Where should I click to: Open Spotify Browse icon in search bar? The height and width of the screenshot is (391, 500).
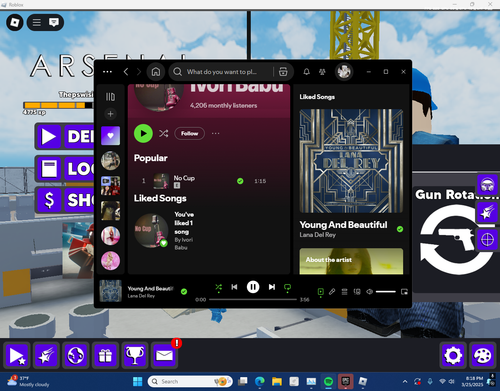click(x=283, y=72)
